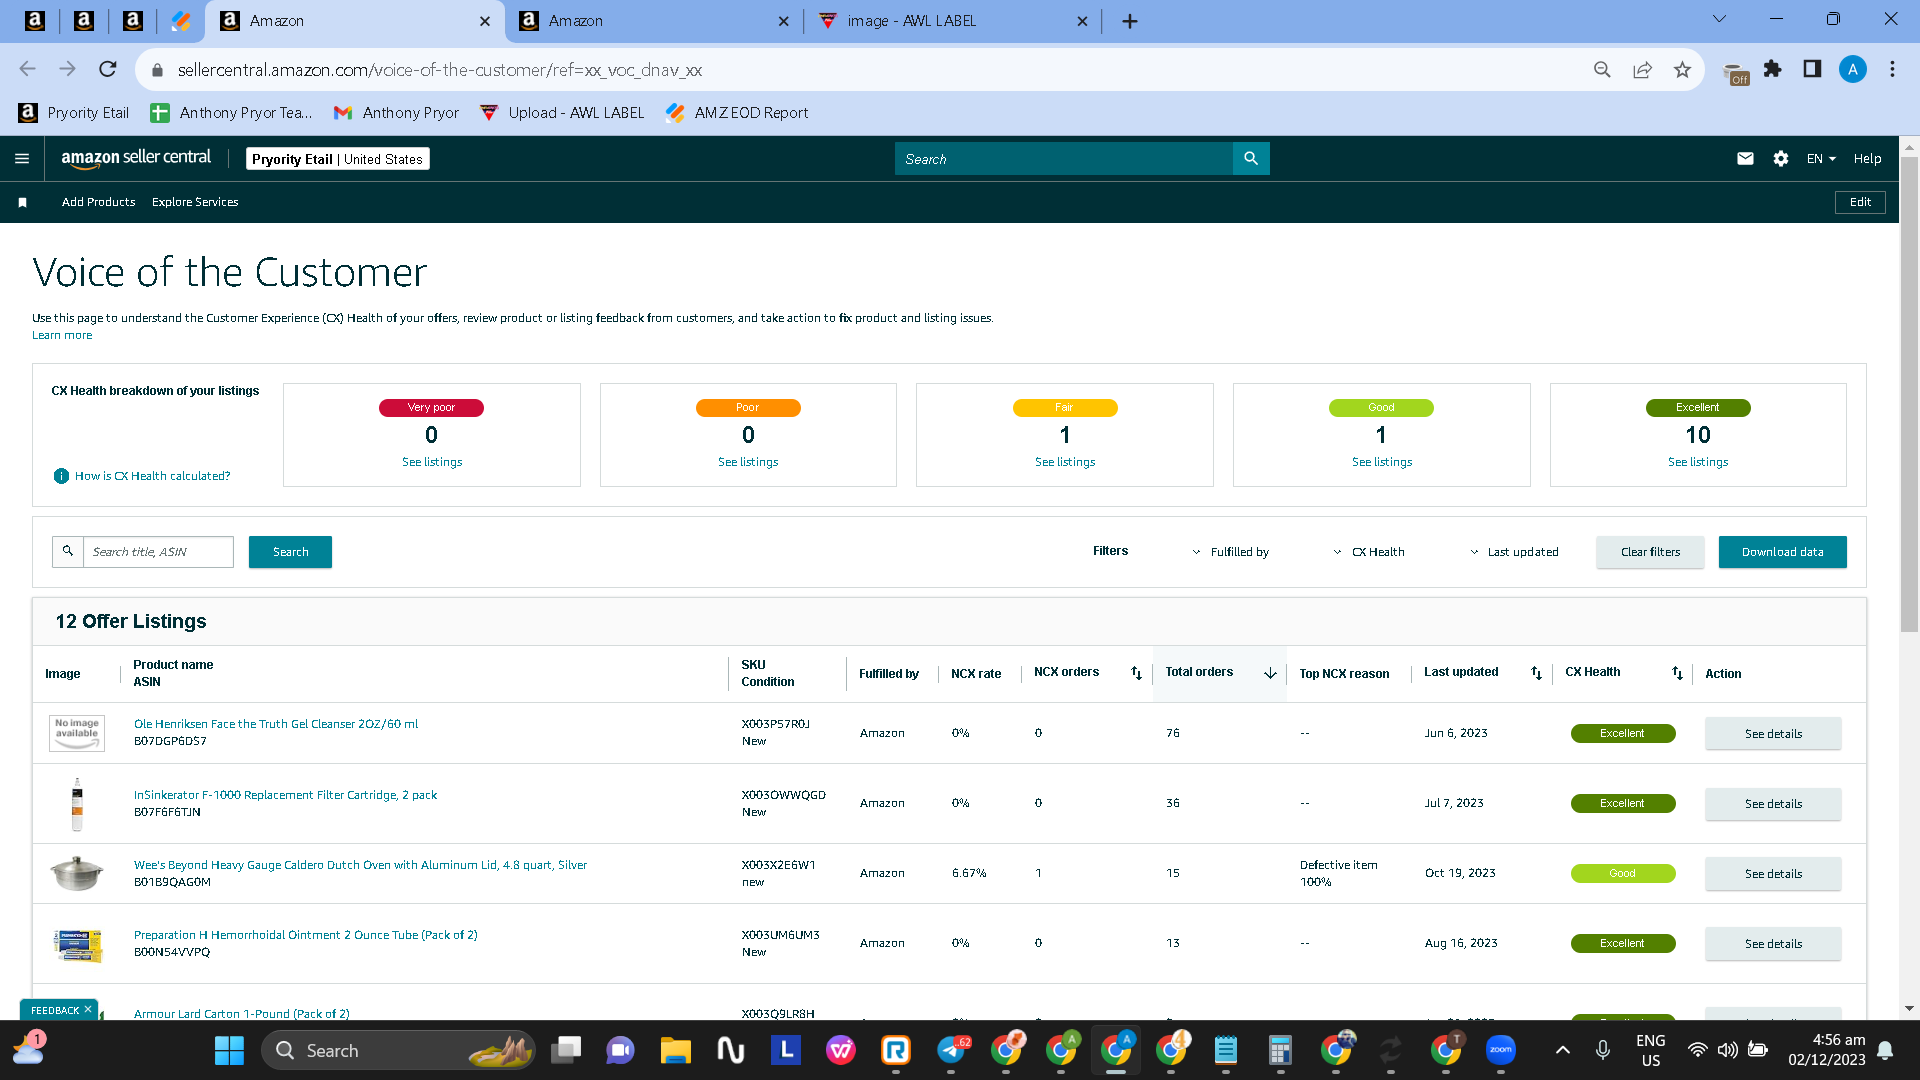Open the browser side panel icon
The image size is (1920, 1080).
[x=1812, y=69]
